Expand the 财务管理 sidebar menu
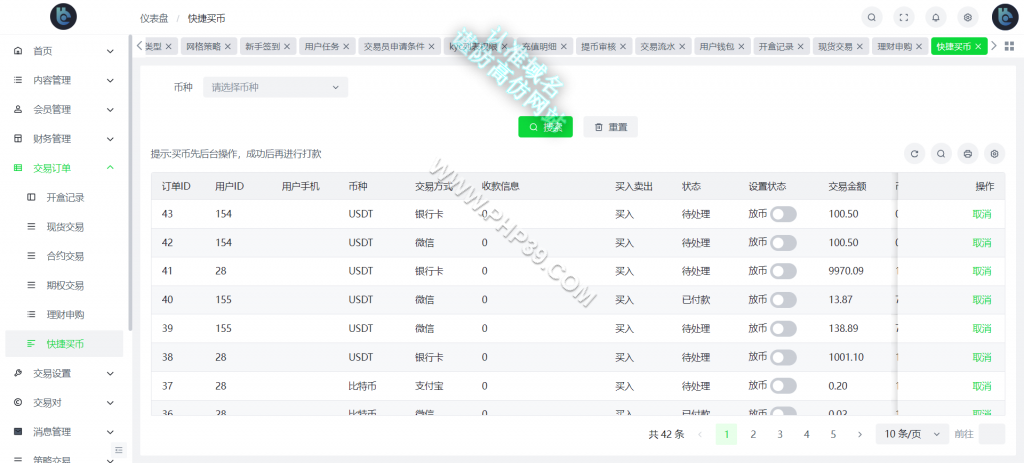Image resolution: width=1024 pixels, height=463 pixels. (x=65, y=138)
